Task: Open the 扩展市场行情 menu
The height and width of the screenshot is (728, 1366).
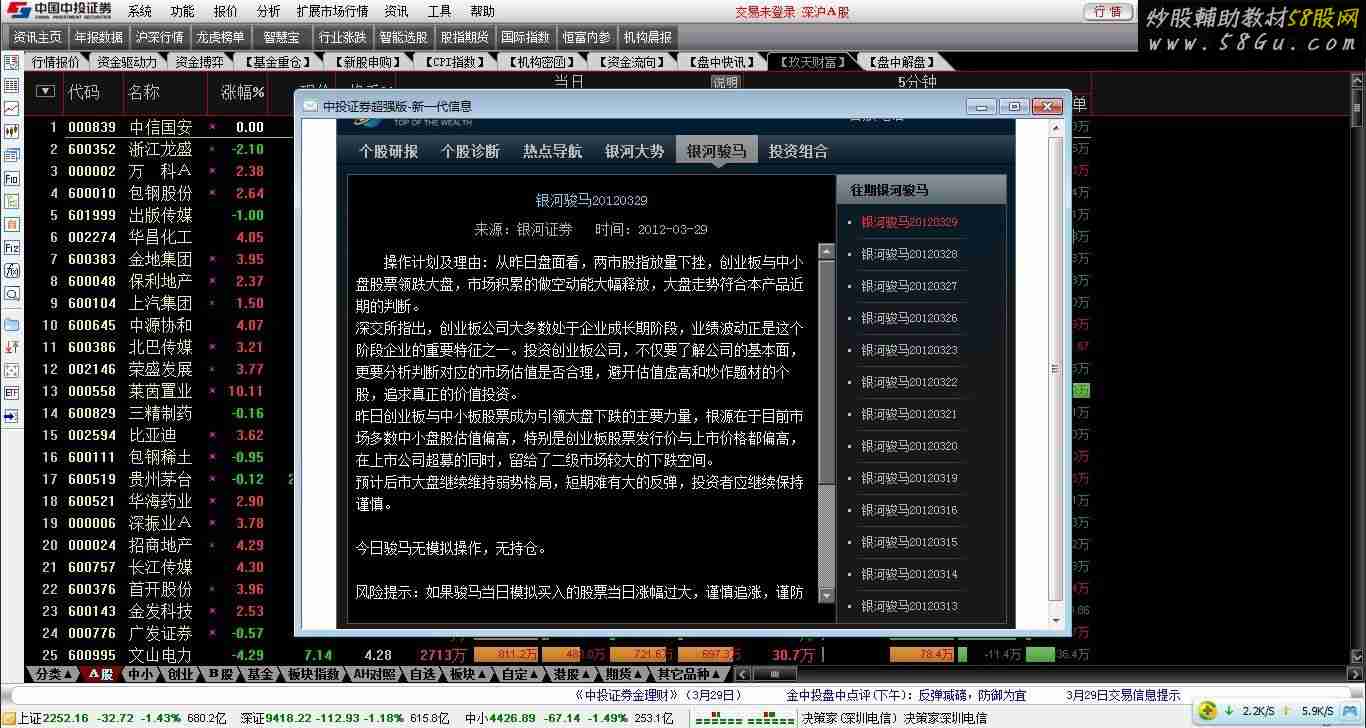Action: [332, 12]
